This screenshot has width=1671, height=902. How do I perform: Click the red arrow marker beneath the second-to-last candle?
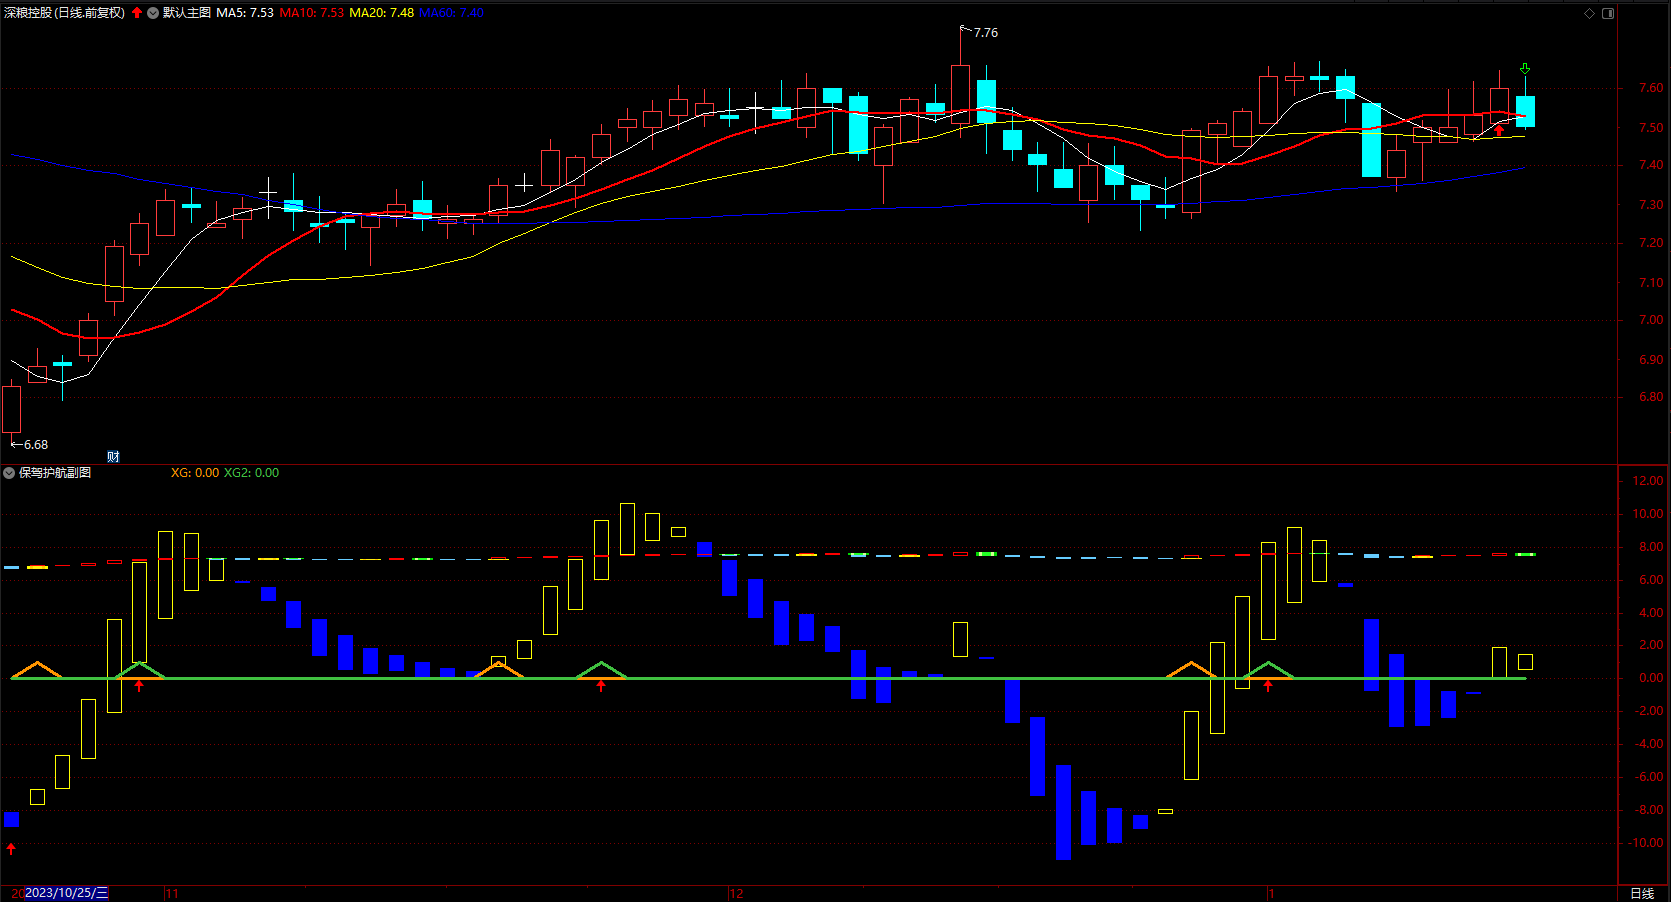click(1499, 130)
